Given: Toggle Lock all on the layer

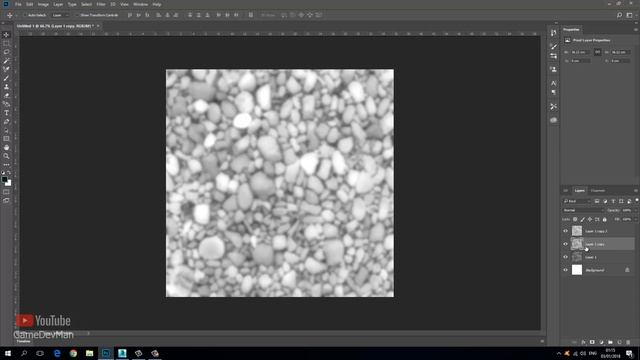Looking at the screenshot, I should [x=604, y=220].
